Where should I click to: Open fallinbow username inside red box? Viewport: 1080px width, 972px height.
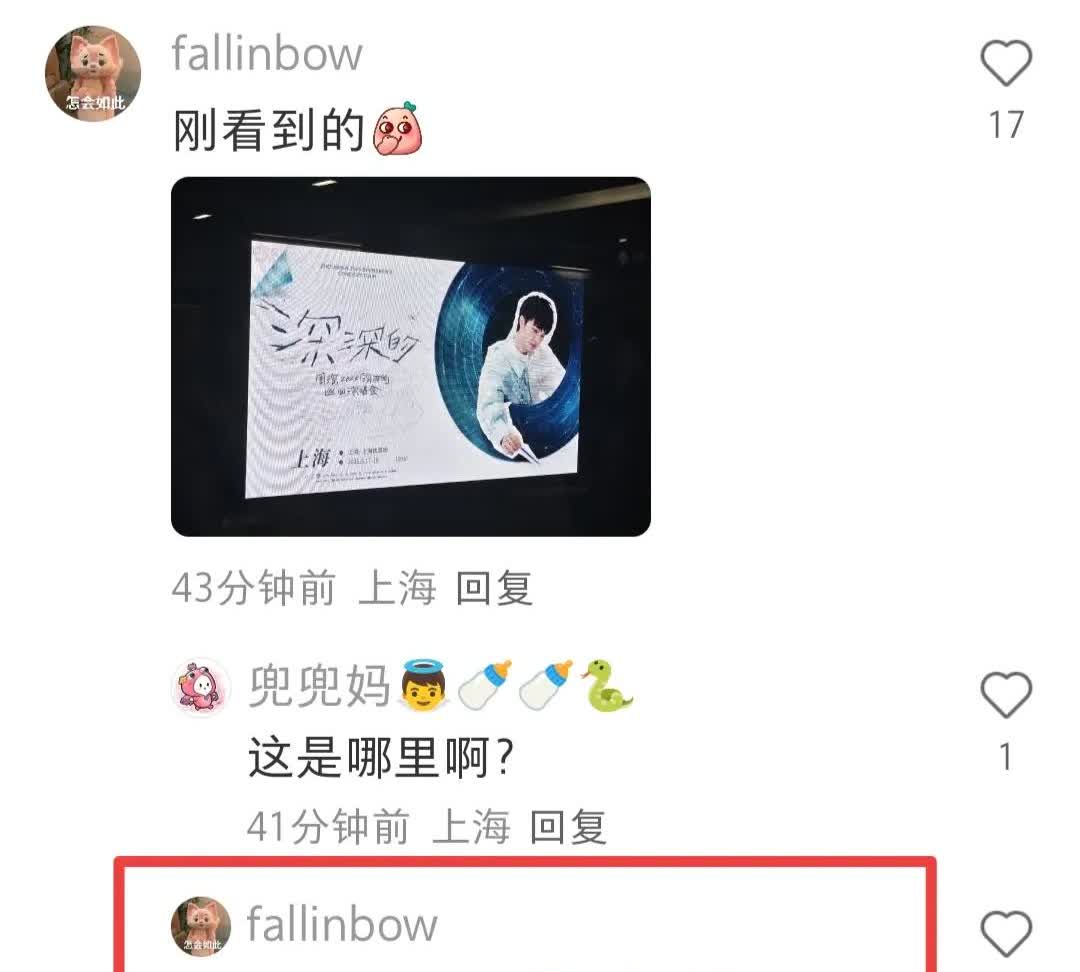coord(342,924)
